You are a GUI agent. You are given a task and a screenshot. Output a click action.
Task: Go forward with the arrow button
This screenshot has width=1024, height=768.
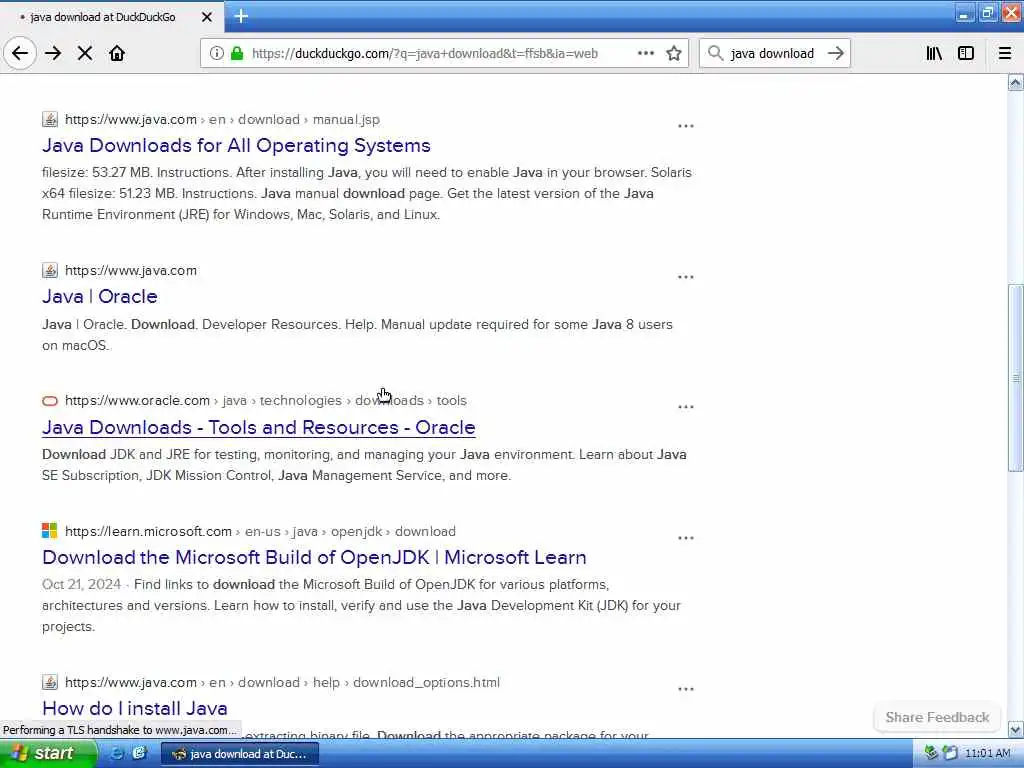(53, 53)
